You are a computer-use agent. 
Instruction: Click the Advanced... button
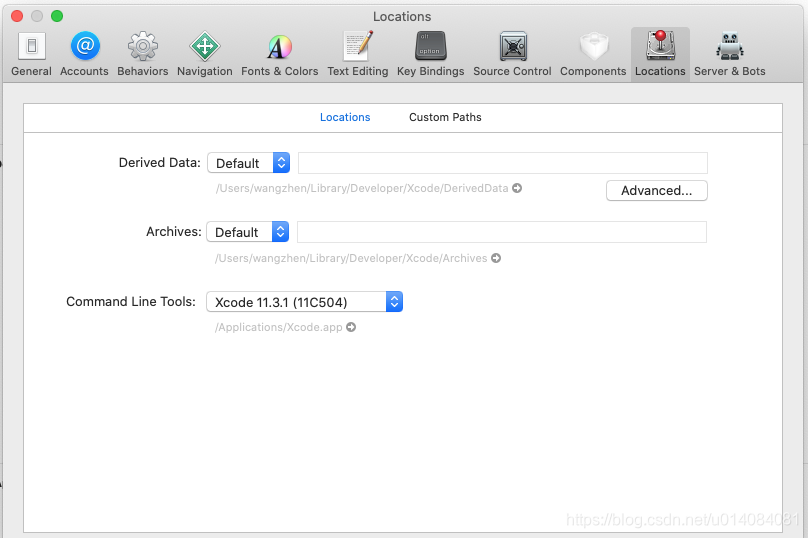tap(656, 191)
